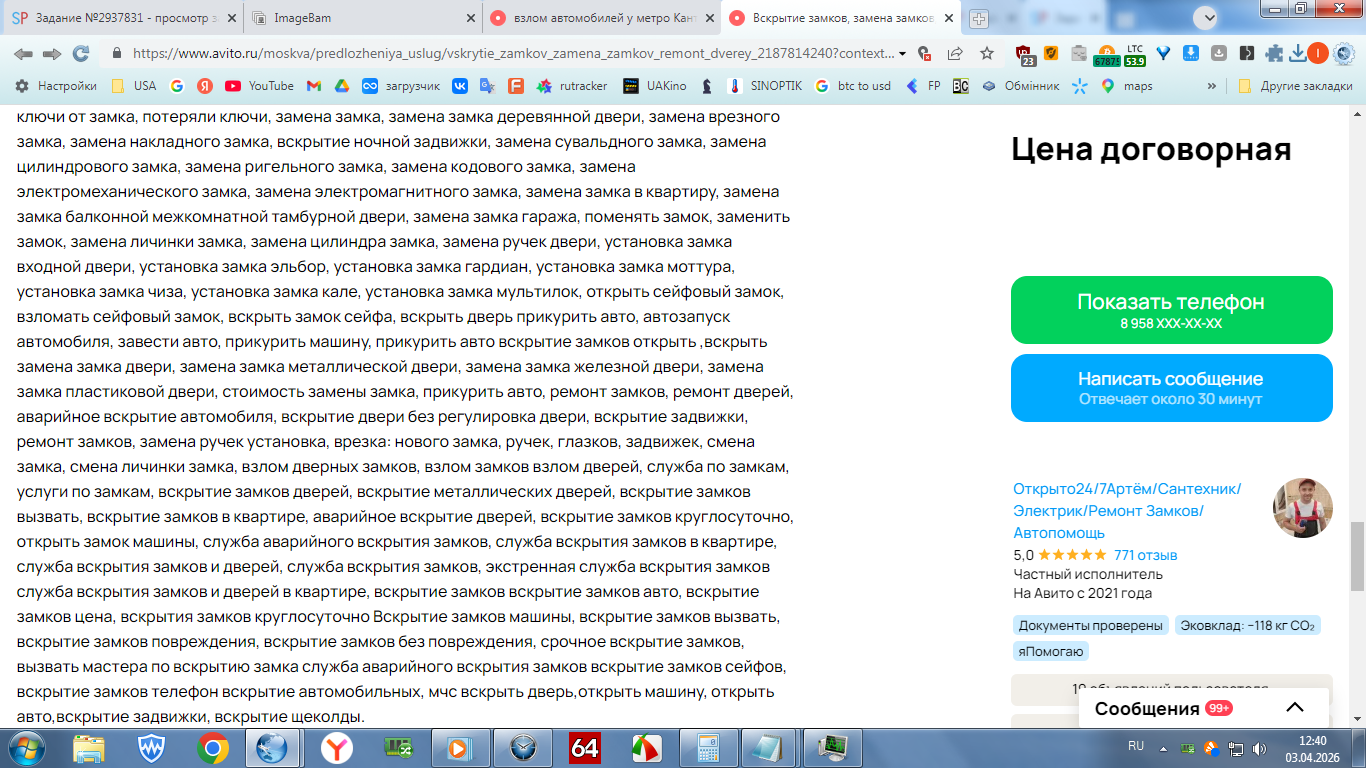Switch to the ImageBam tab
Screen dimensions: 1366x768
[360, 18]
